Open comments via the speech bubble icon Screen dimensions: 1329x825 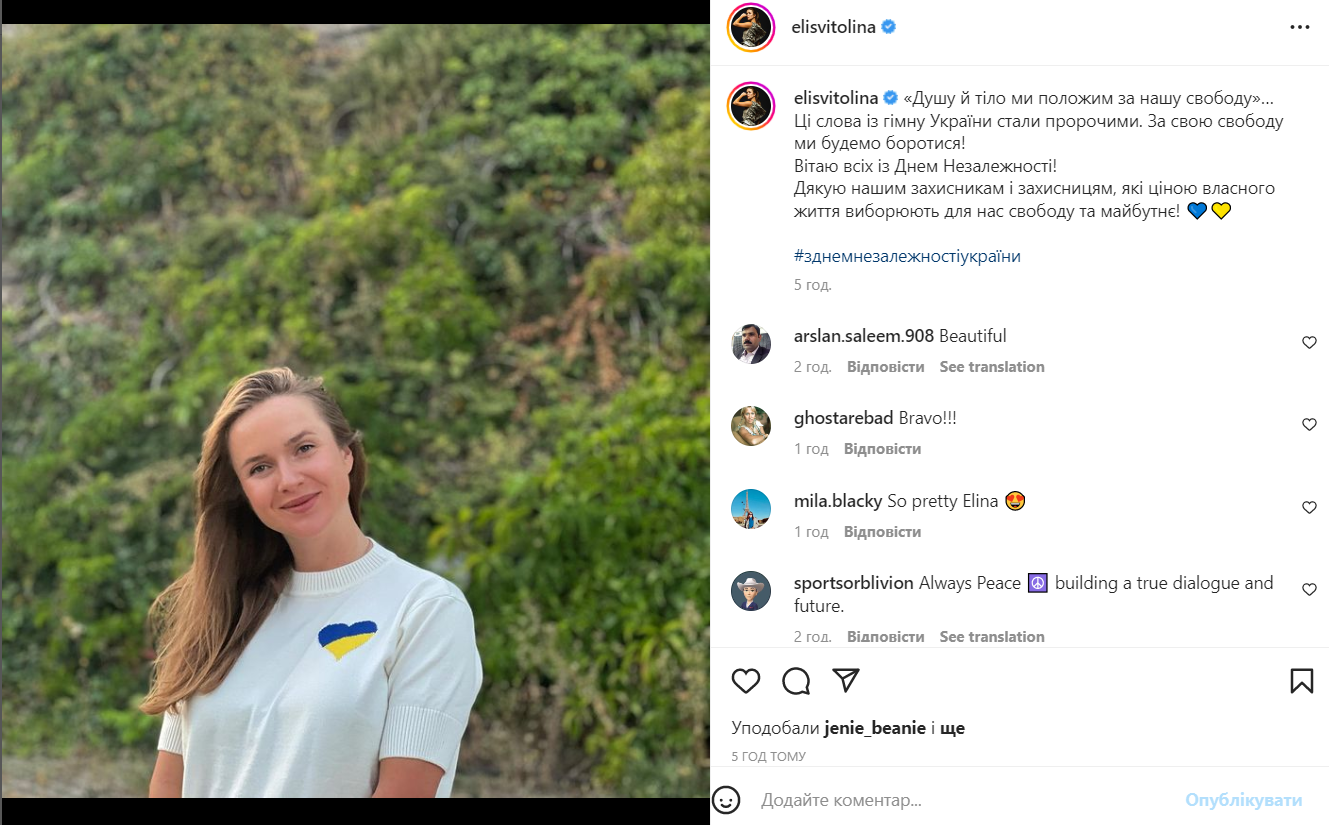tap(795, 681)
